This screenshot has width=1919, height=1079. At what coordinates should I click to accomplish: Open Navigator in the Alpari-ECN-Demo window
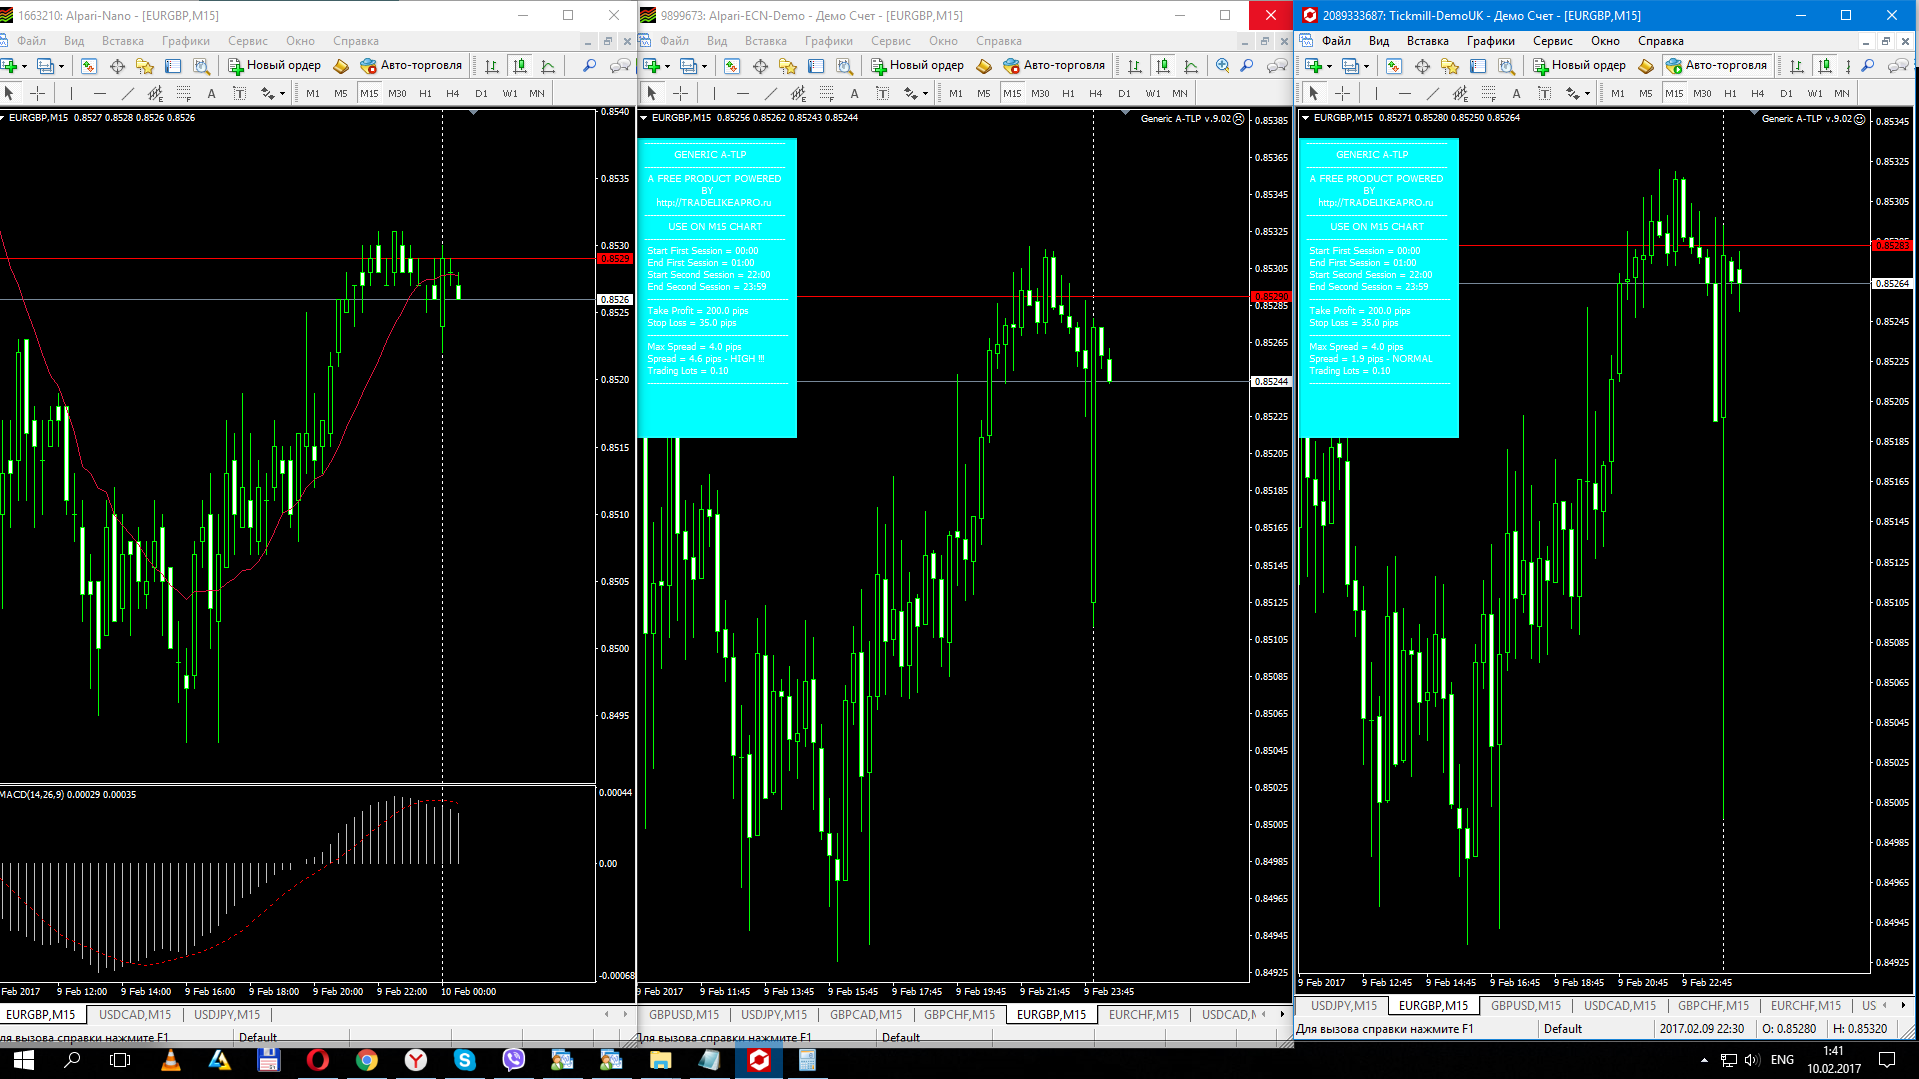tap(788, 66)
